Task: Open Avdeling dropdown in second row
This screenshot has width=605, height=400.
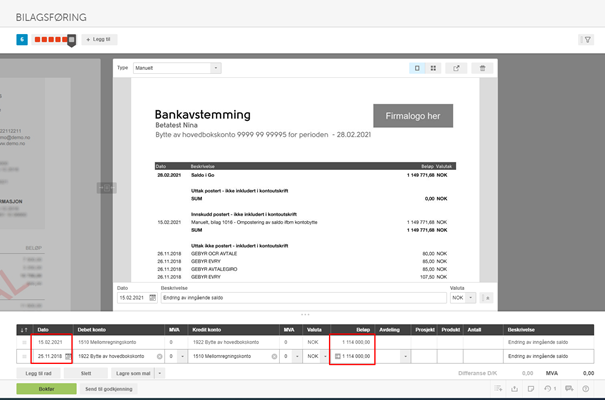Action: click(x=405, y=356)
